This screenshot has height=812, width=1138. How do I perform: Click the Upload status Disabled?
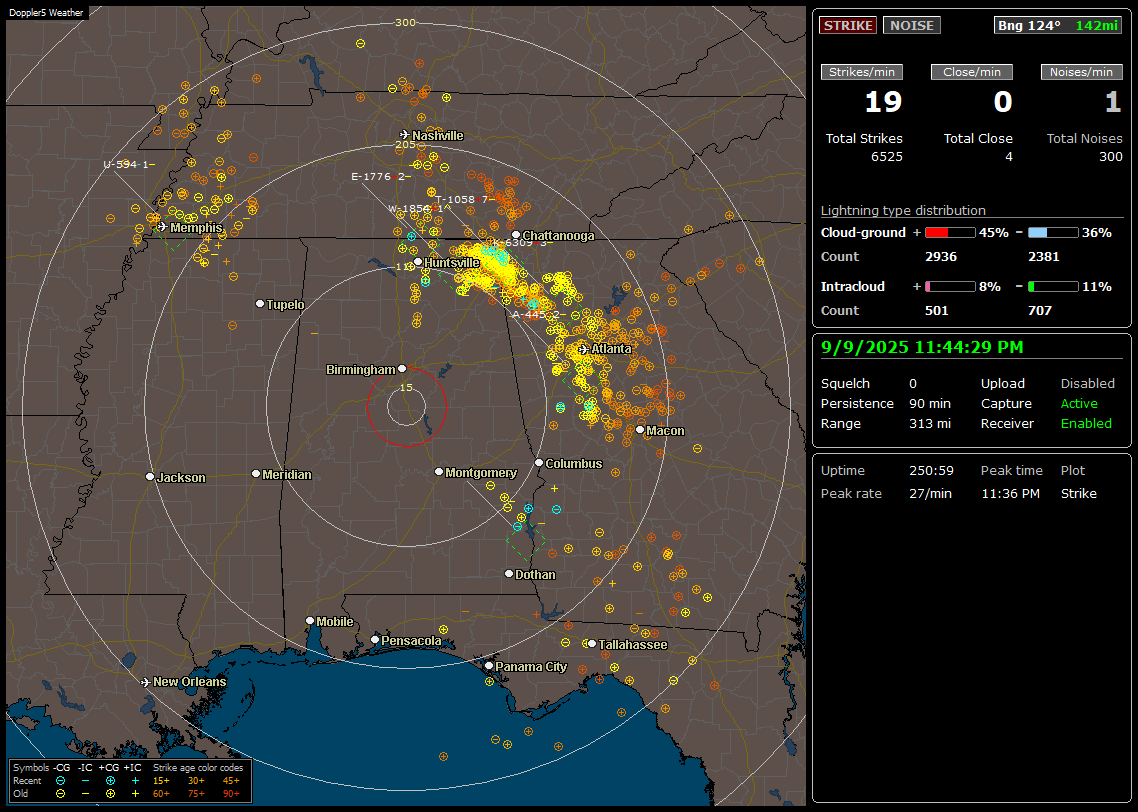pyautogui.click(x=1087, y=384)
